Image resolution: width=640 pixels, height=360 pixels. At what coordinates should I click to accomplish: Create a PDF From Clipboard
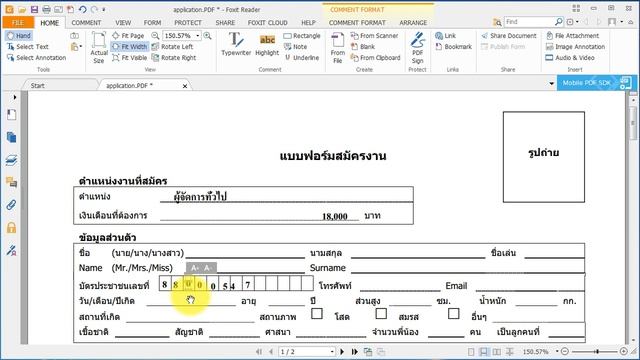tap(376, 58)
